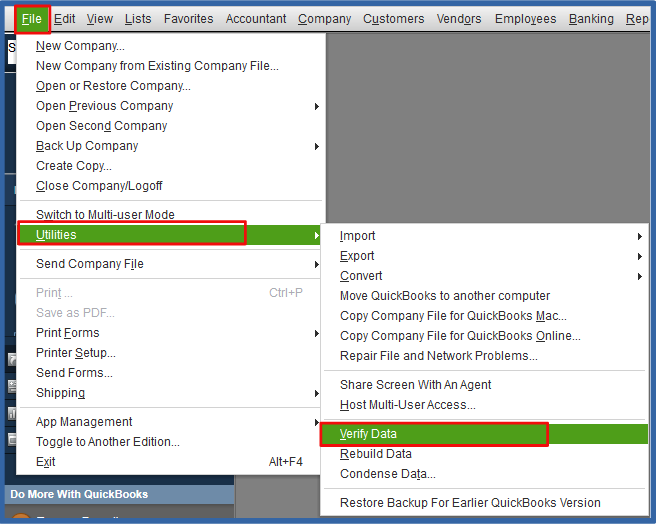Select Host Multi-User Access...

(x=484, y=405)
